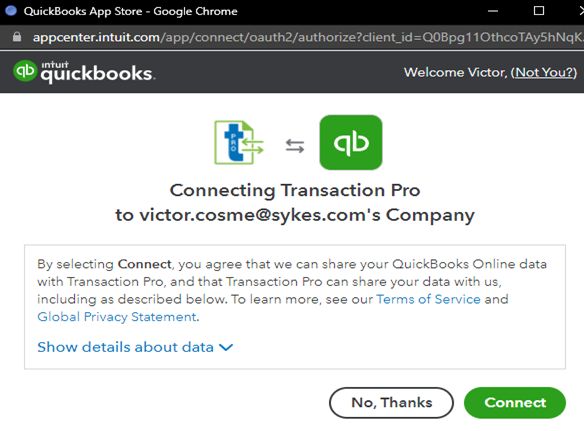Minimize the QuickBooks App Store window
584x431 pixels.
click(x=493, y=11)
